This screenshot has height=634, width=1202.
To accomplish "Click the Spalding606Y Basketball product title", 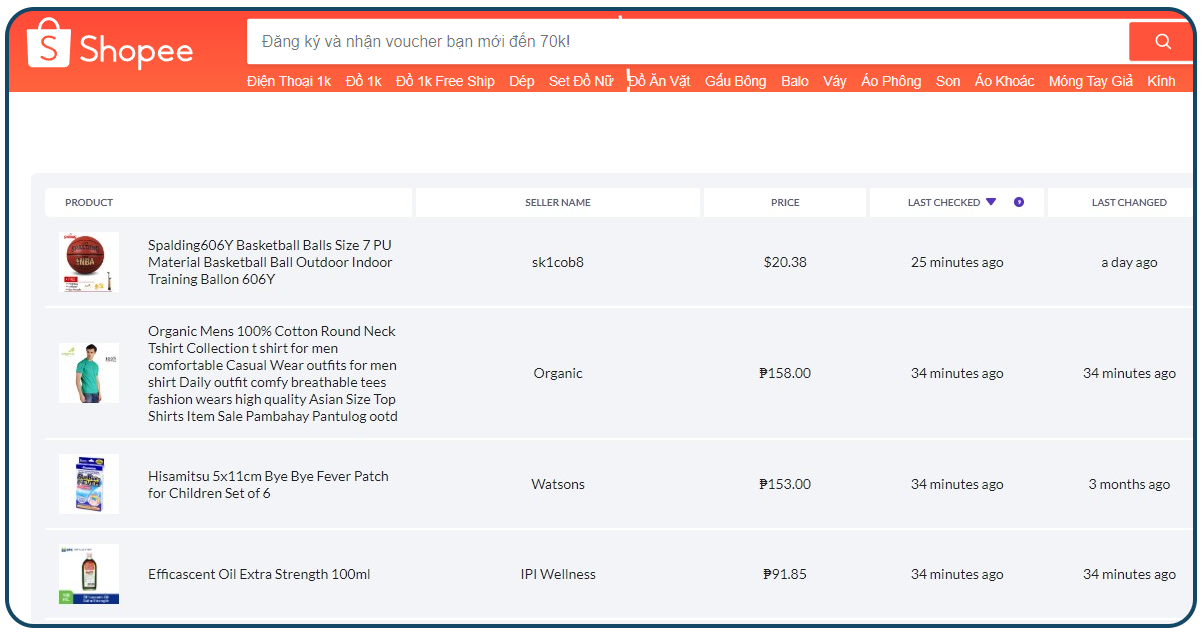I will (x=270, y=262).
